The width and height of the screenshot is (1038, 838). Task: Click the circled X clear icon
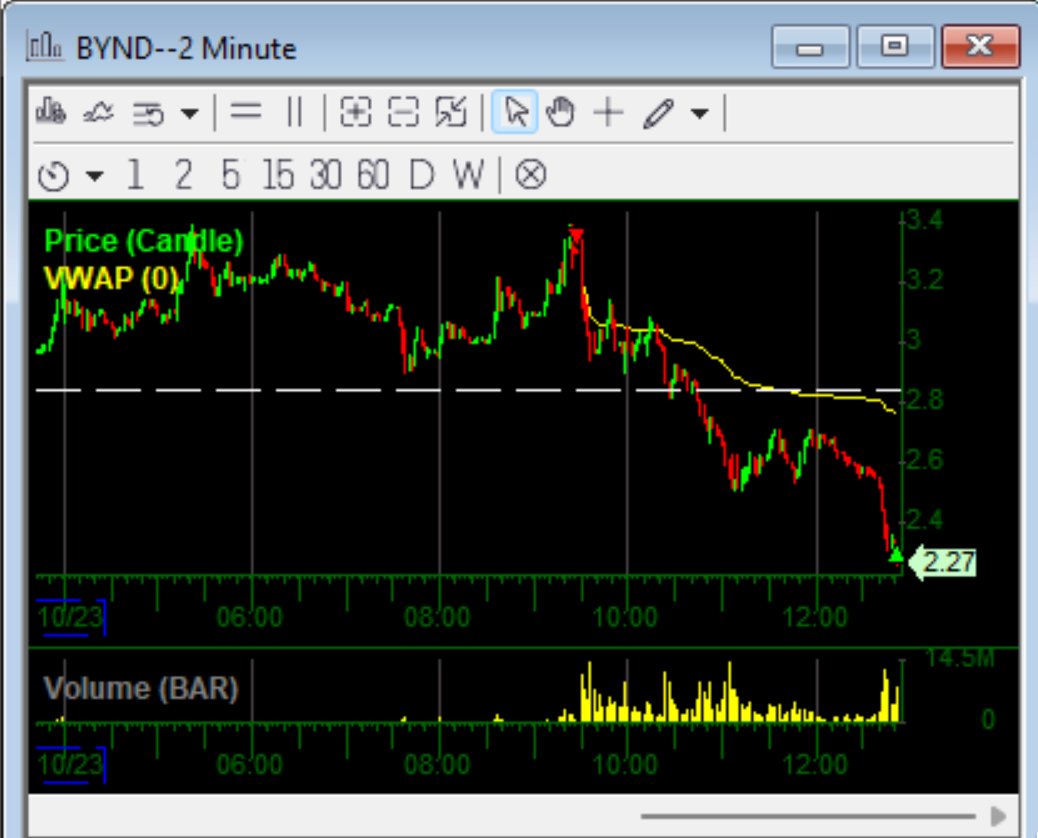coord(531,175)
